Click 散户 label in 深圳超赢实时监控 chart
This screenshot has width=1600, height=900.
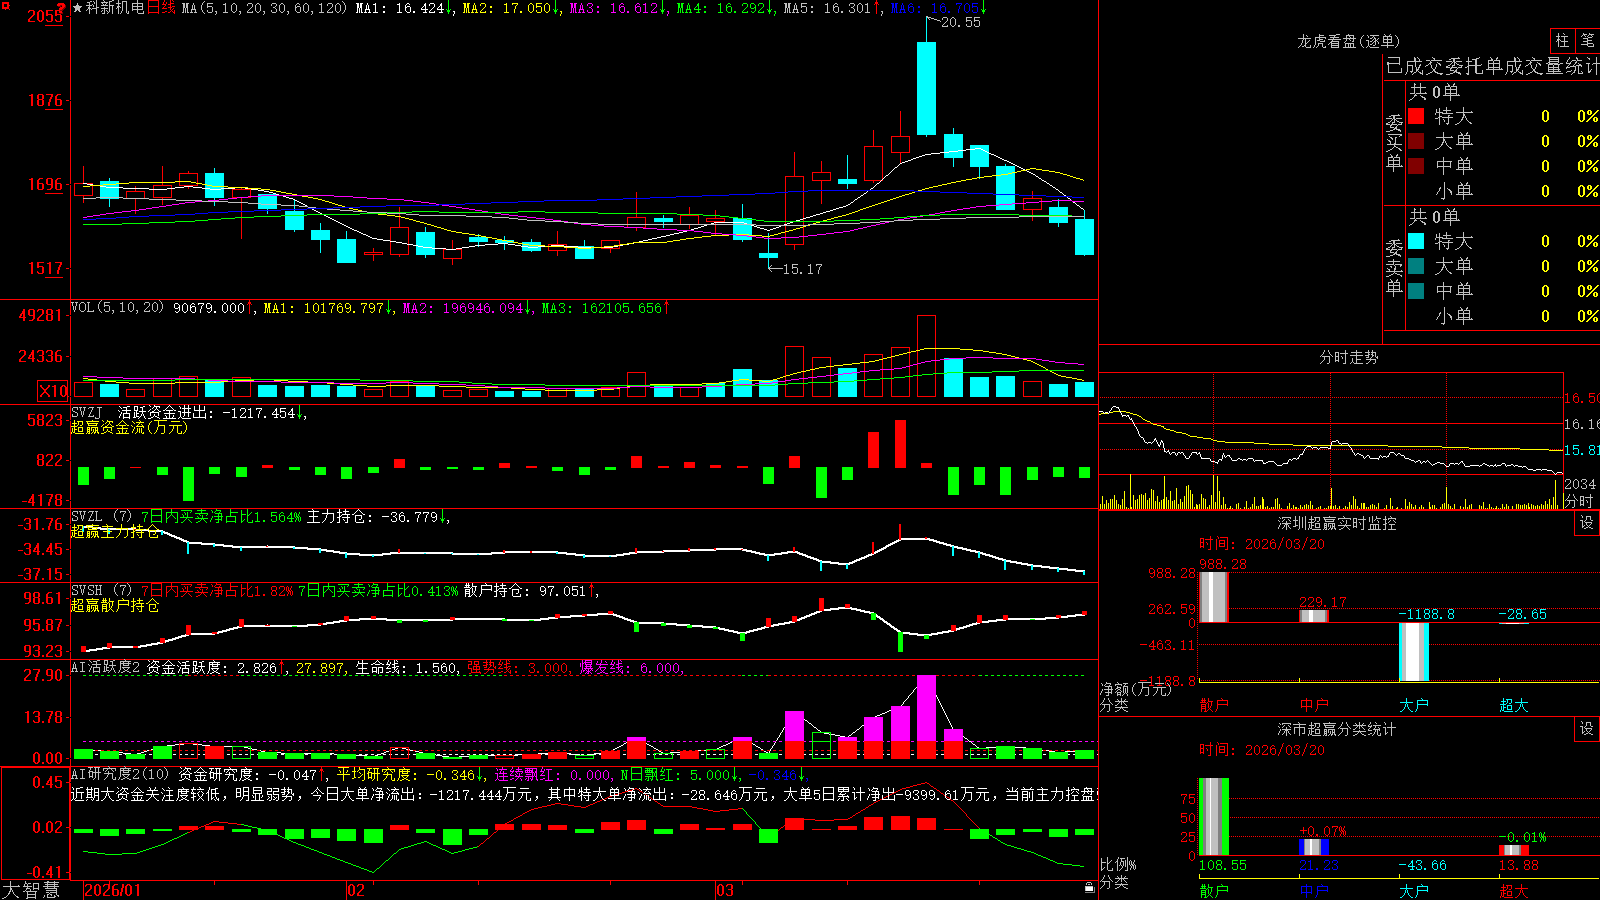point(1214,705)
